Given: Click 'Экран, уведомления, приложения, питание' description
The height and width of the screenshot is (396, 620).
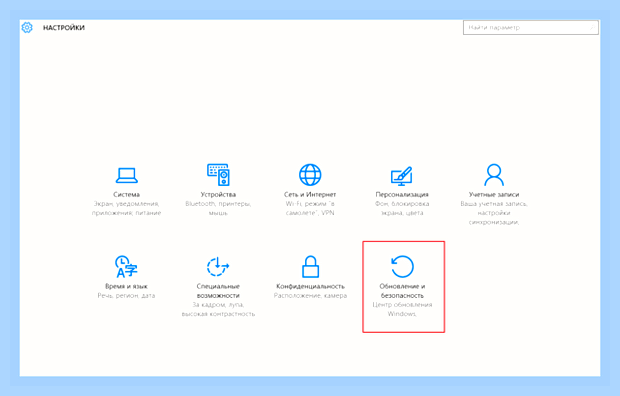Looking at the screenshot, I should point(127,208).
